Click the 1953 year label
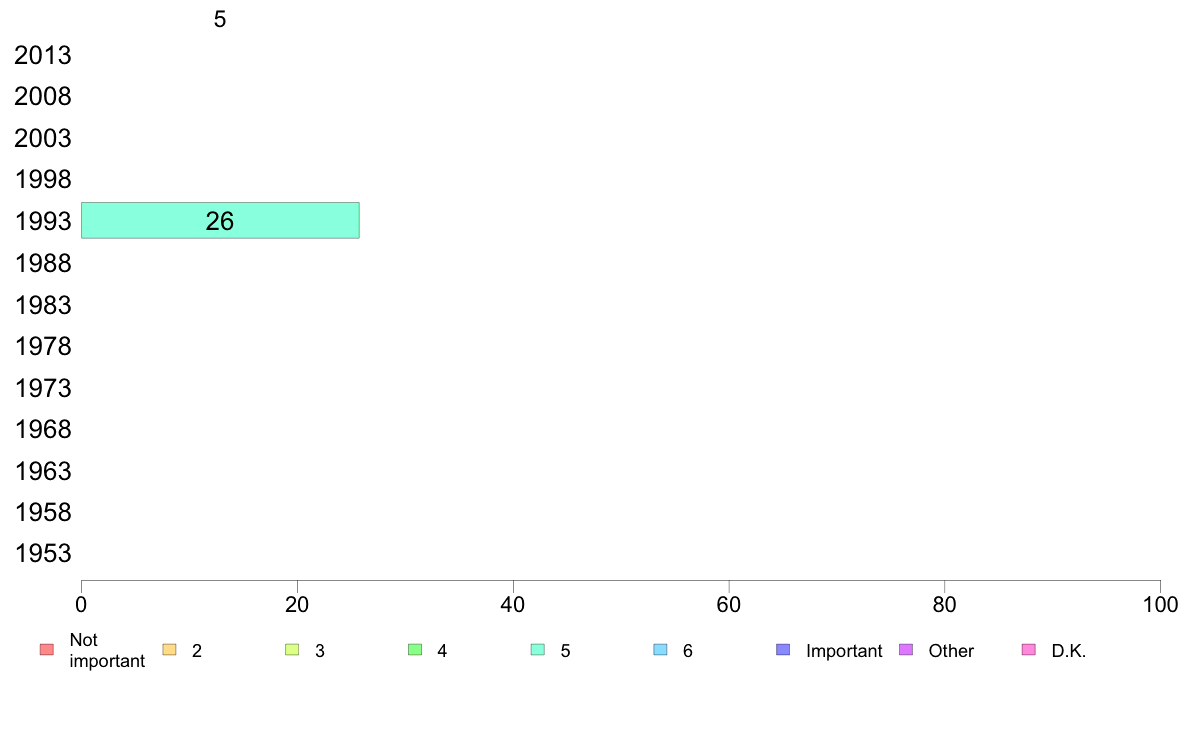The width and height of the screenshot is (1188, 736). pos(43,554)
